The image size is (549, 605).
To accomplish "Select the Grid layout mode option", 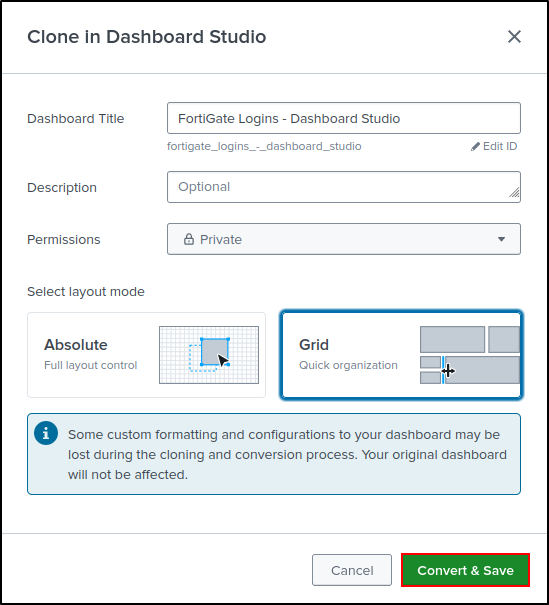I will click(401, 355).
